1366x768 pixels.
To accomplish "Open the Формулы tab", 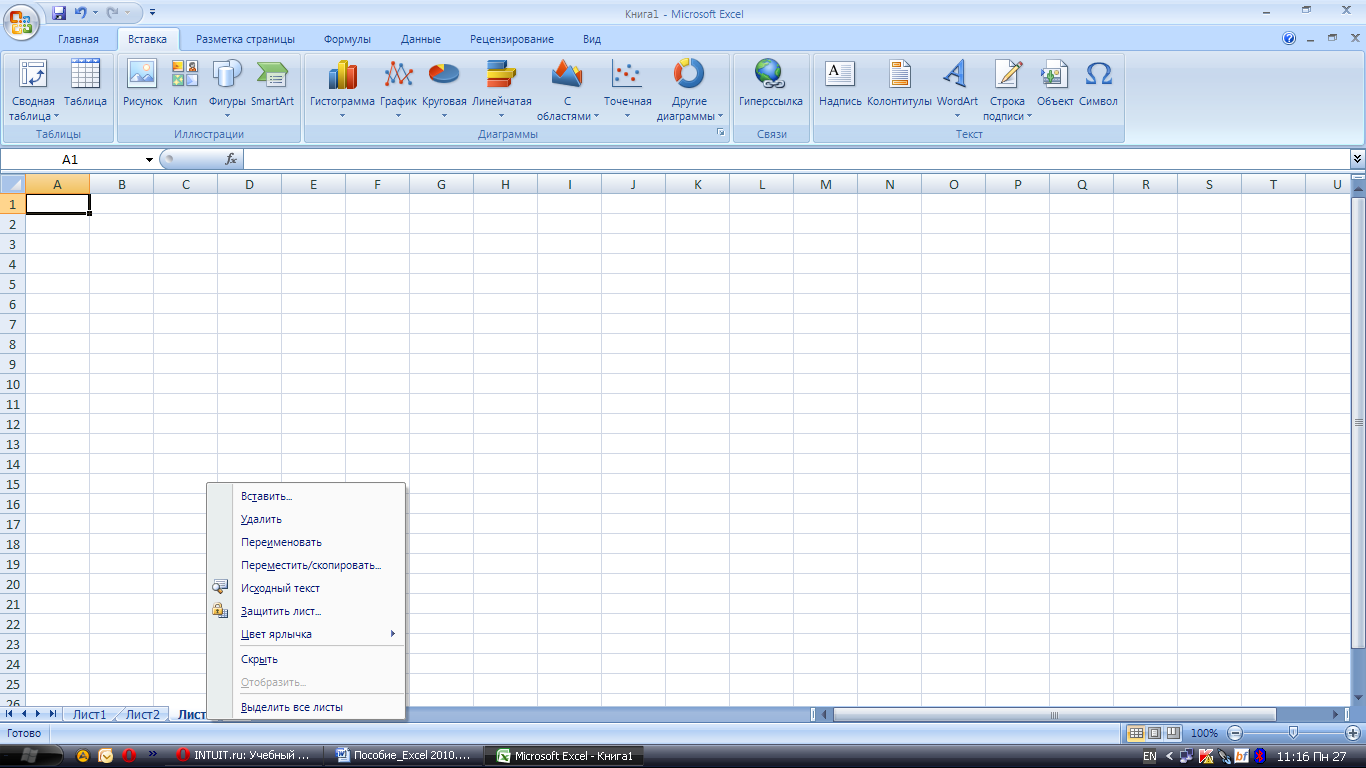I will coord(347,39).
